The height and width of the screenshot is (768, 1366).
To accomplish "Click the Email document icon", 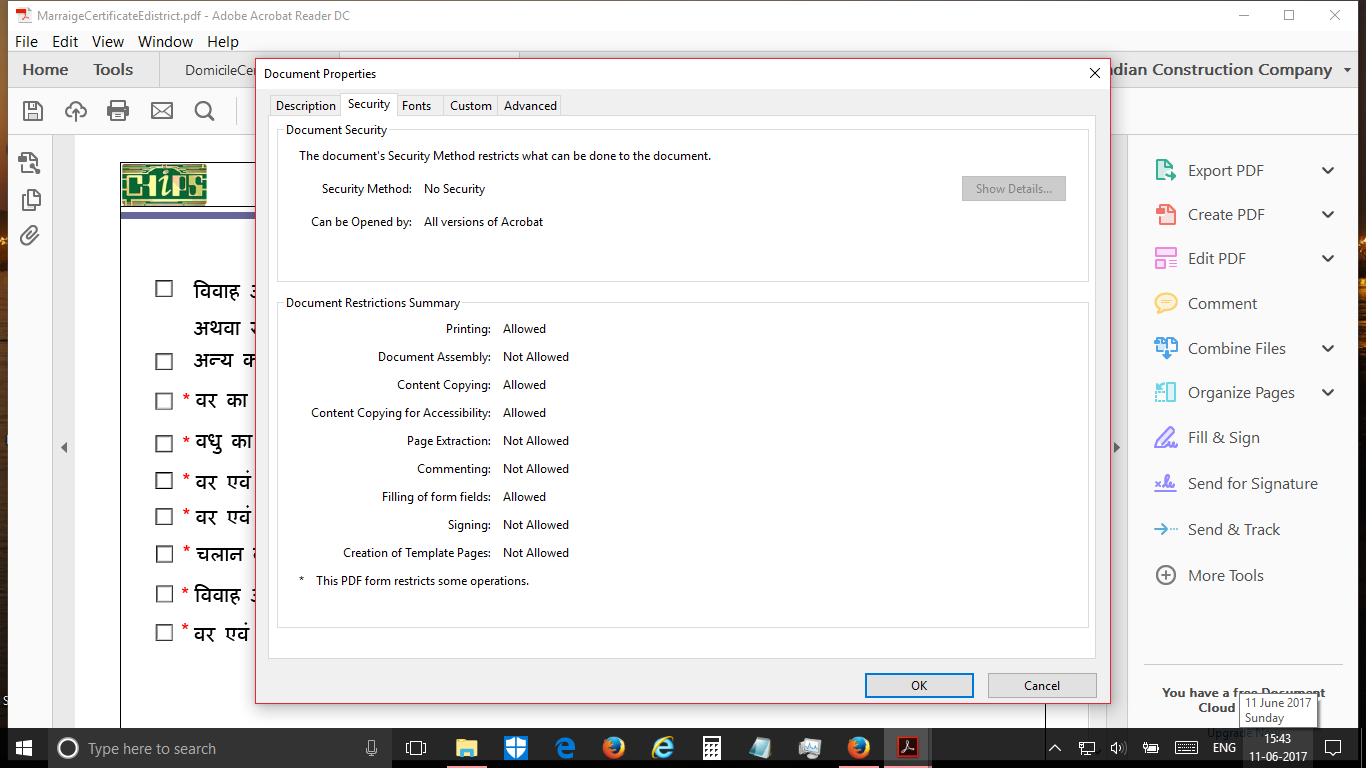I will (x=161, y=111).
